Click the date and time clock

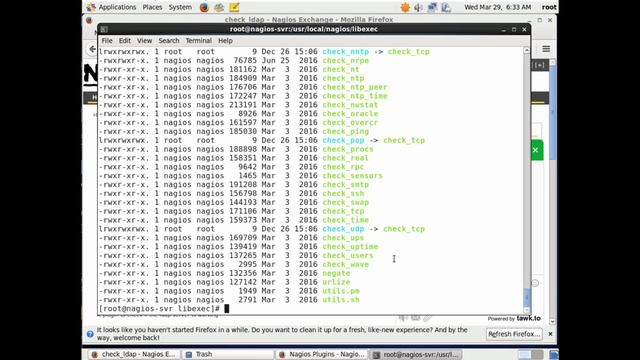click(498, 7)
